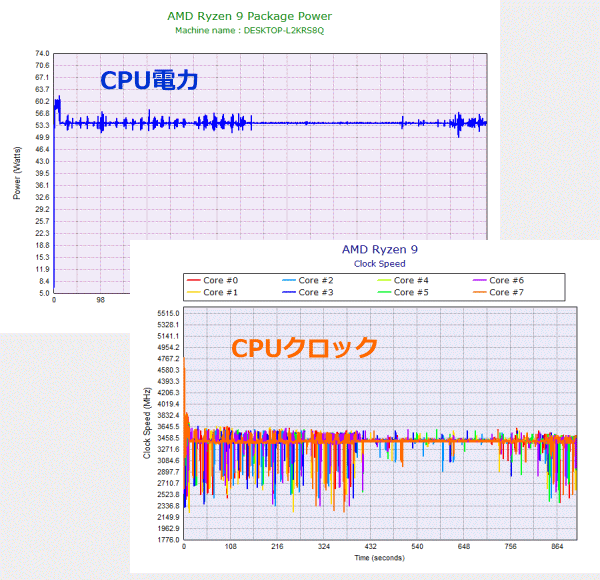Click the 3458.5 value on clock axis
This screenshot has height=580, width=600.
tap(168, 438)
